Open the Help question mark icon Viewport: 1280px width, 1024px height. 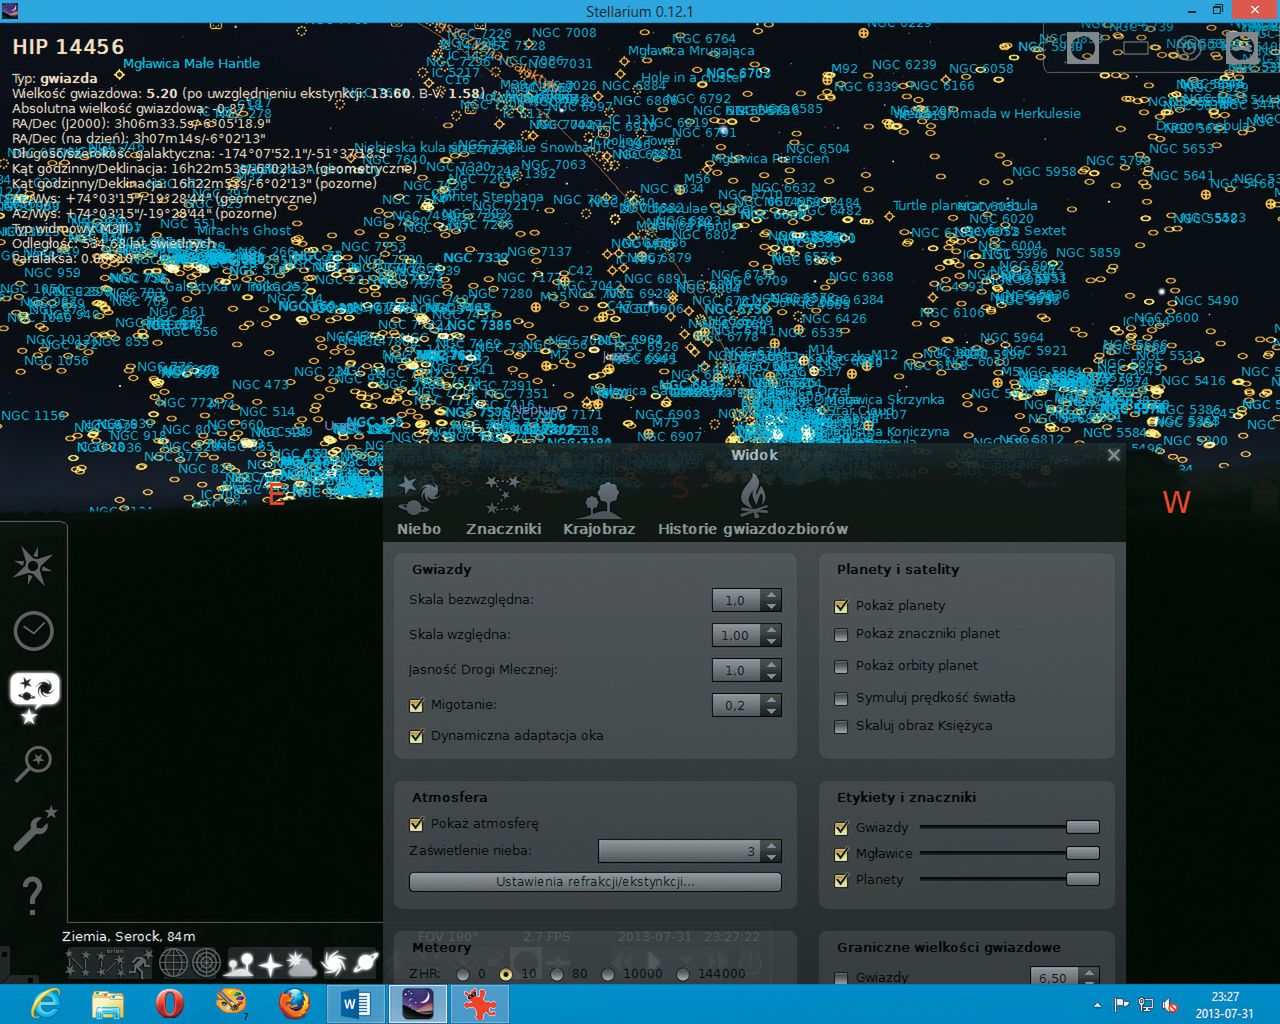[x=32, y=895]
